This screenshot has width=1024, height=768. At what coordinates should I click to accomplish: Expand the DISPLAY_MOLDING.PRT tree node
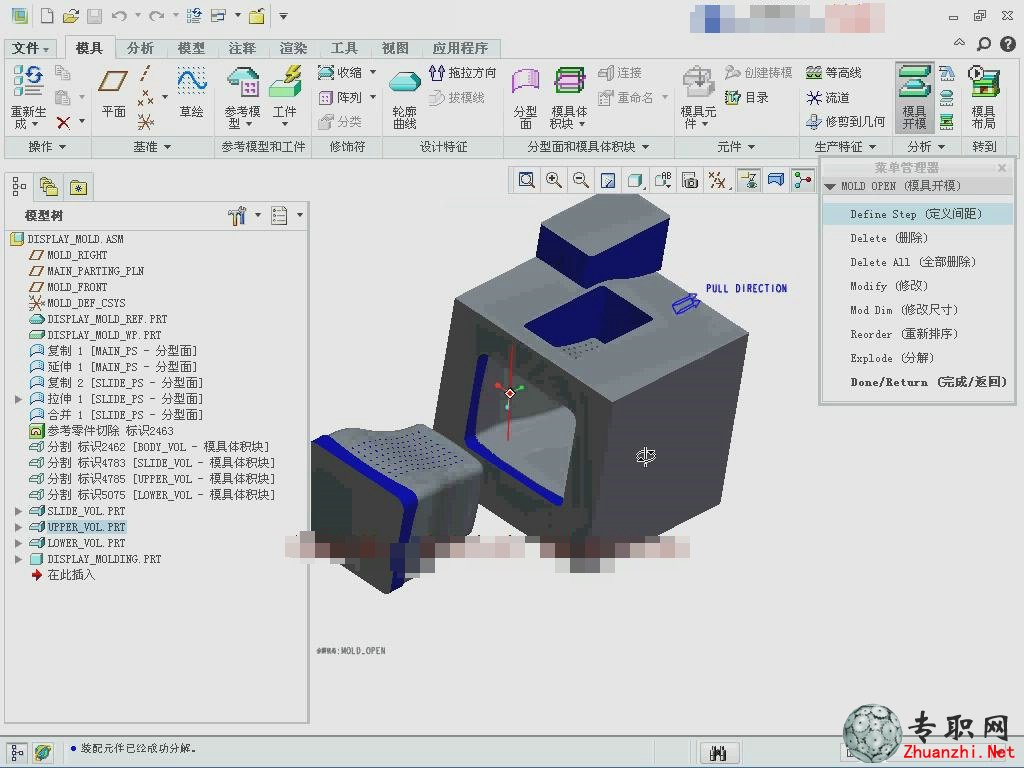[18, 559]
